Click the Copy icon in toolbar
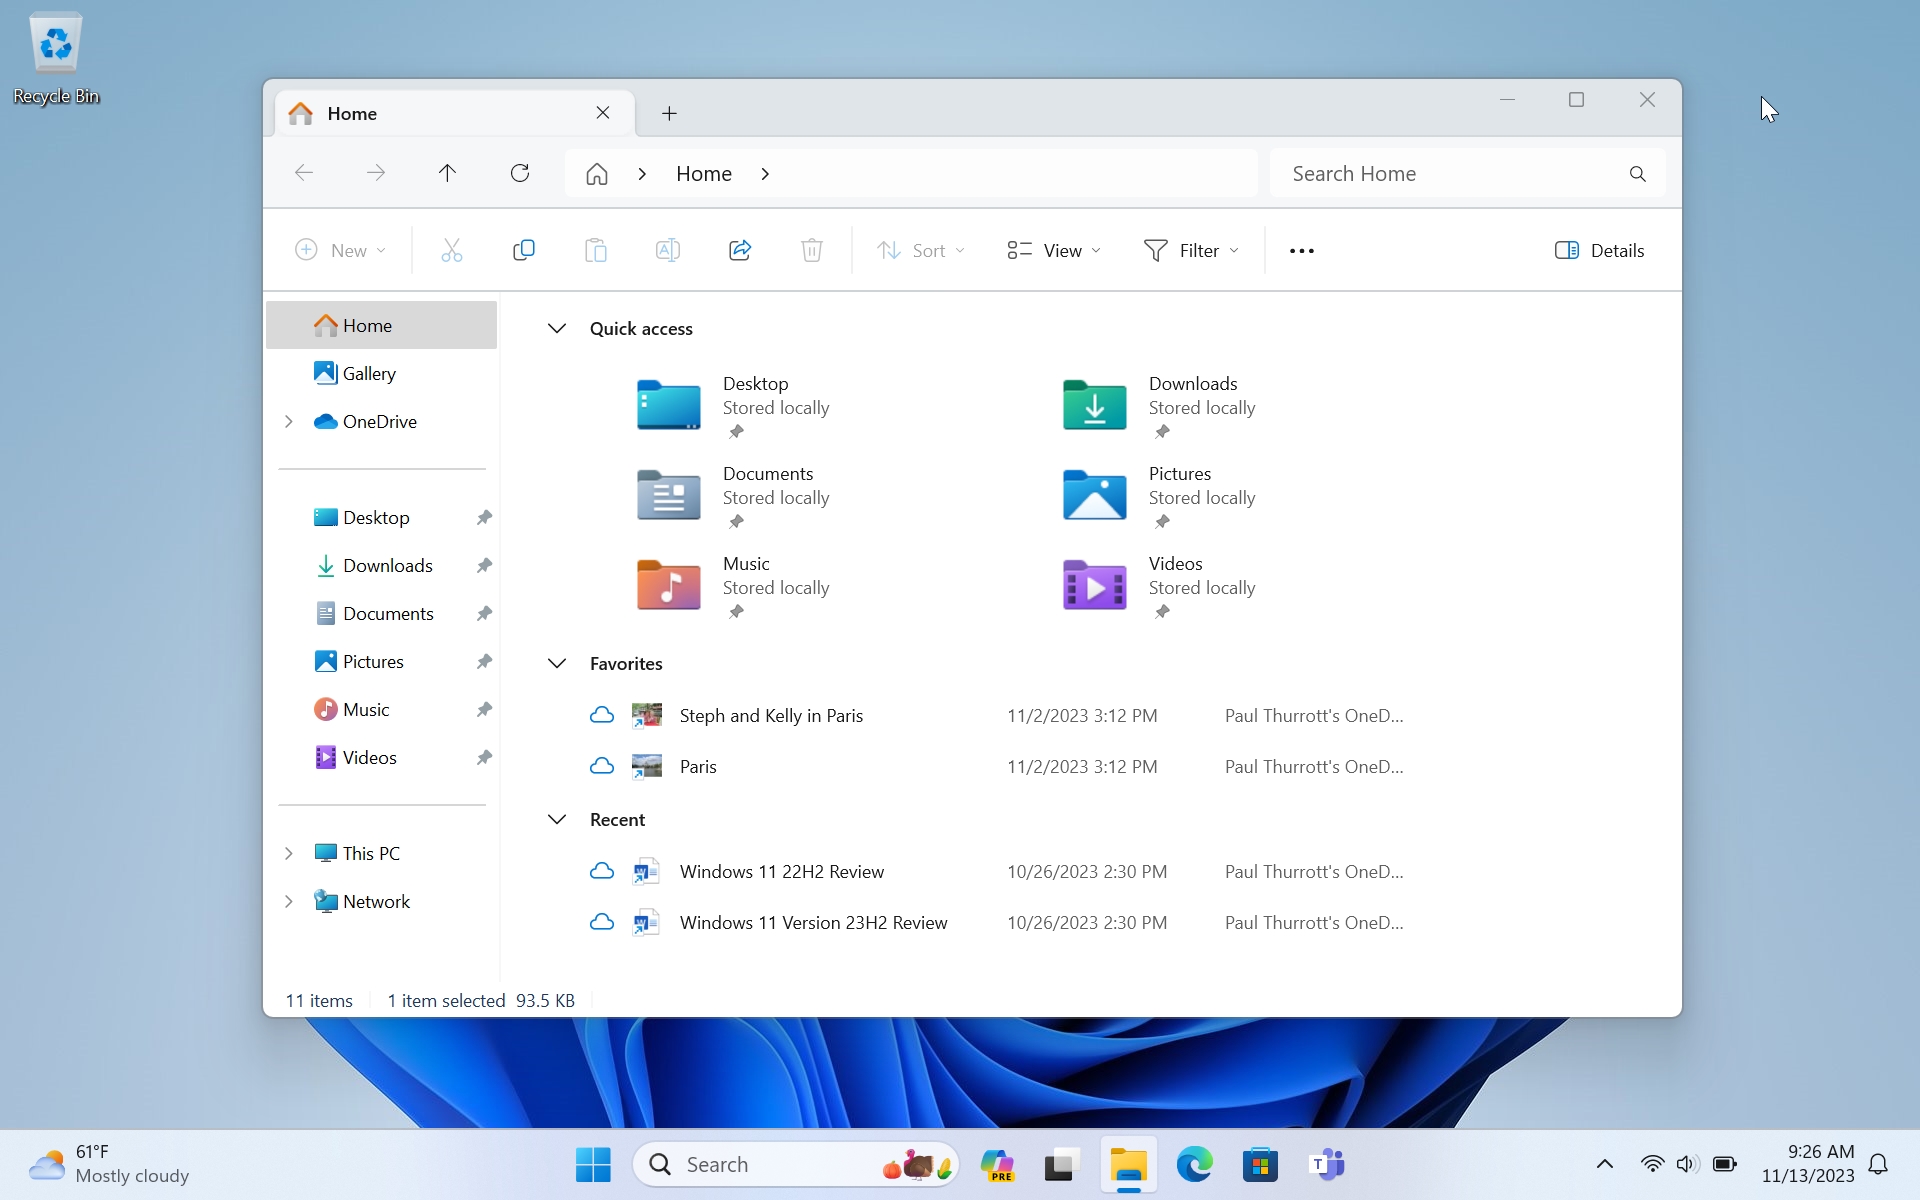Screen dimensions: 1920x1200 [x=523, y=250]
